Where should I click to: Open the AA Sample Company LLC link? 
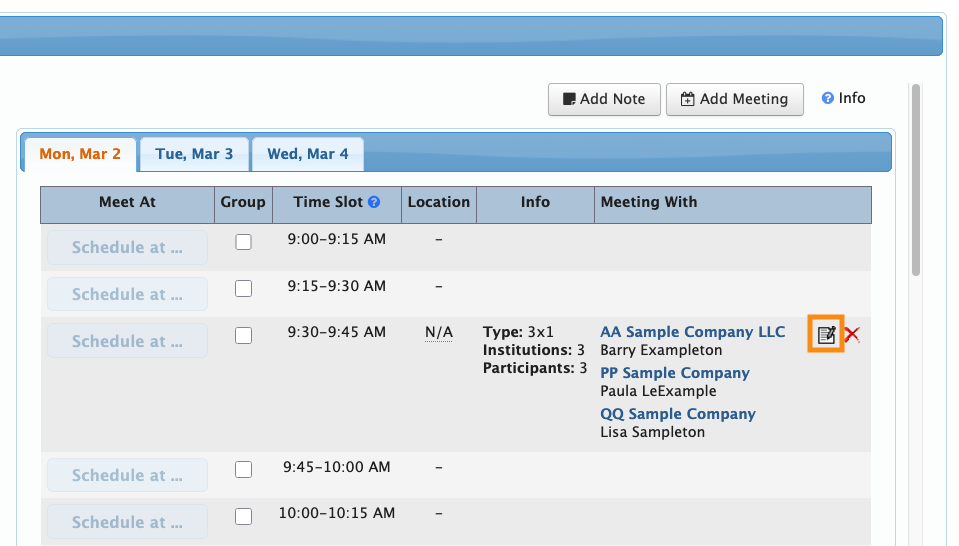click(692, 332)
